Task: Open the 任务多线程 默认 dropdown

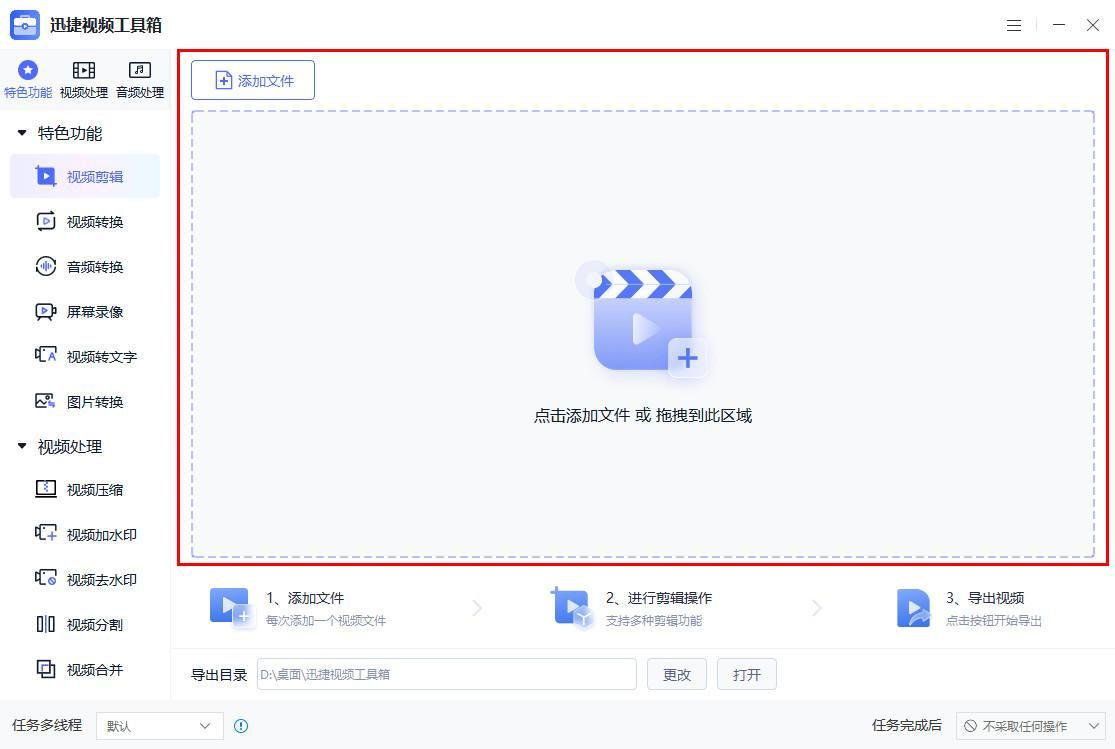Action: point(160,726)
